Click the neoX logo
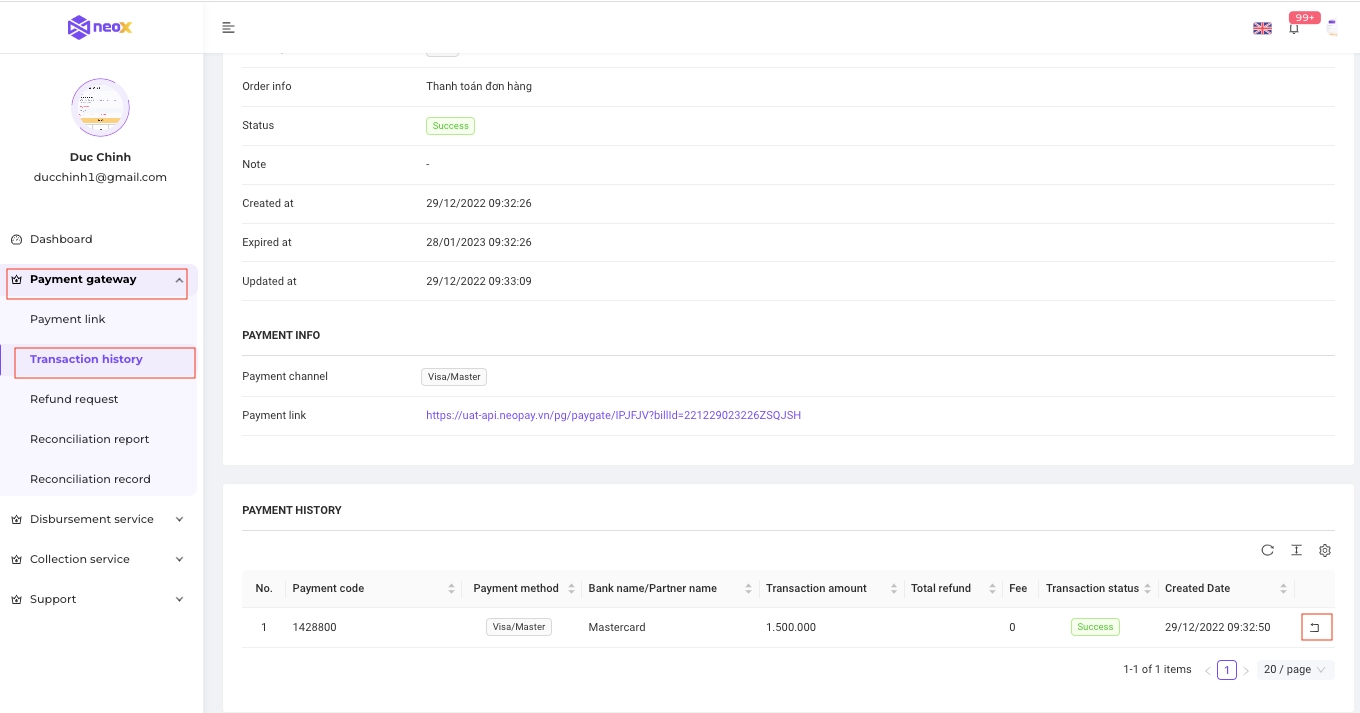This screenshot has width=1360, height=713. coord(100,27)
